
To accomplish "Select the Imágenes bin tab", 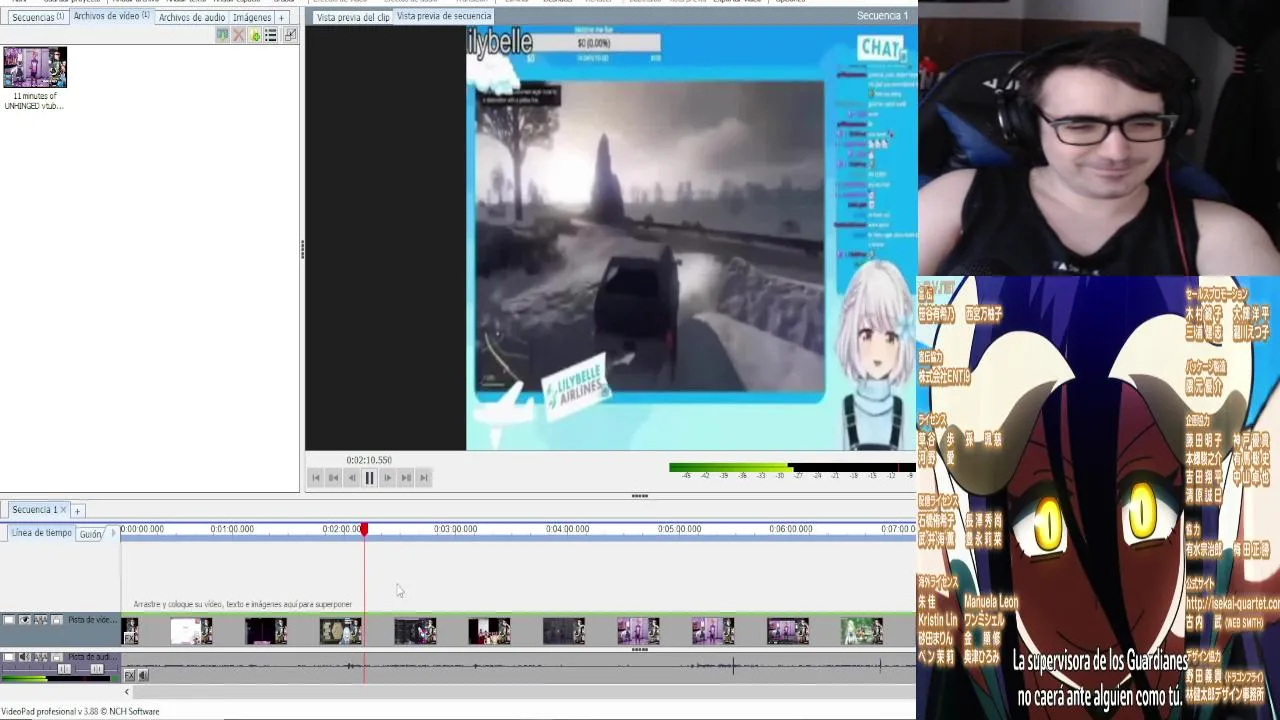I will tap(252, 17).
